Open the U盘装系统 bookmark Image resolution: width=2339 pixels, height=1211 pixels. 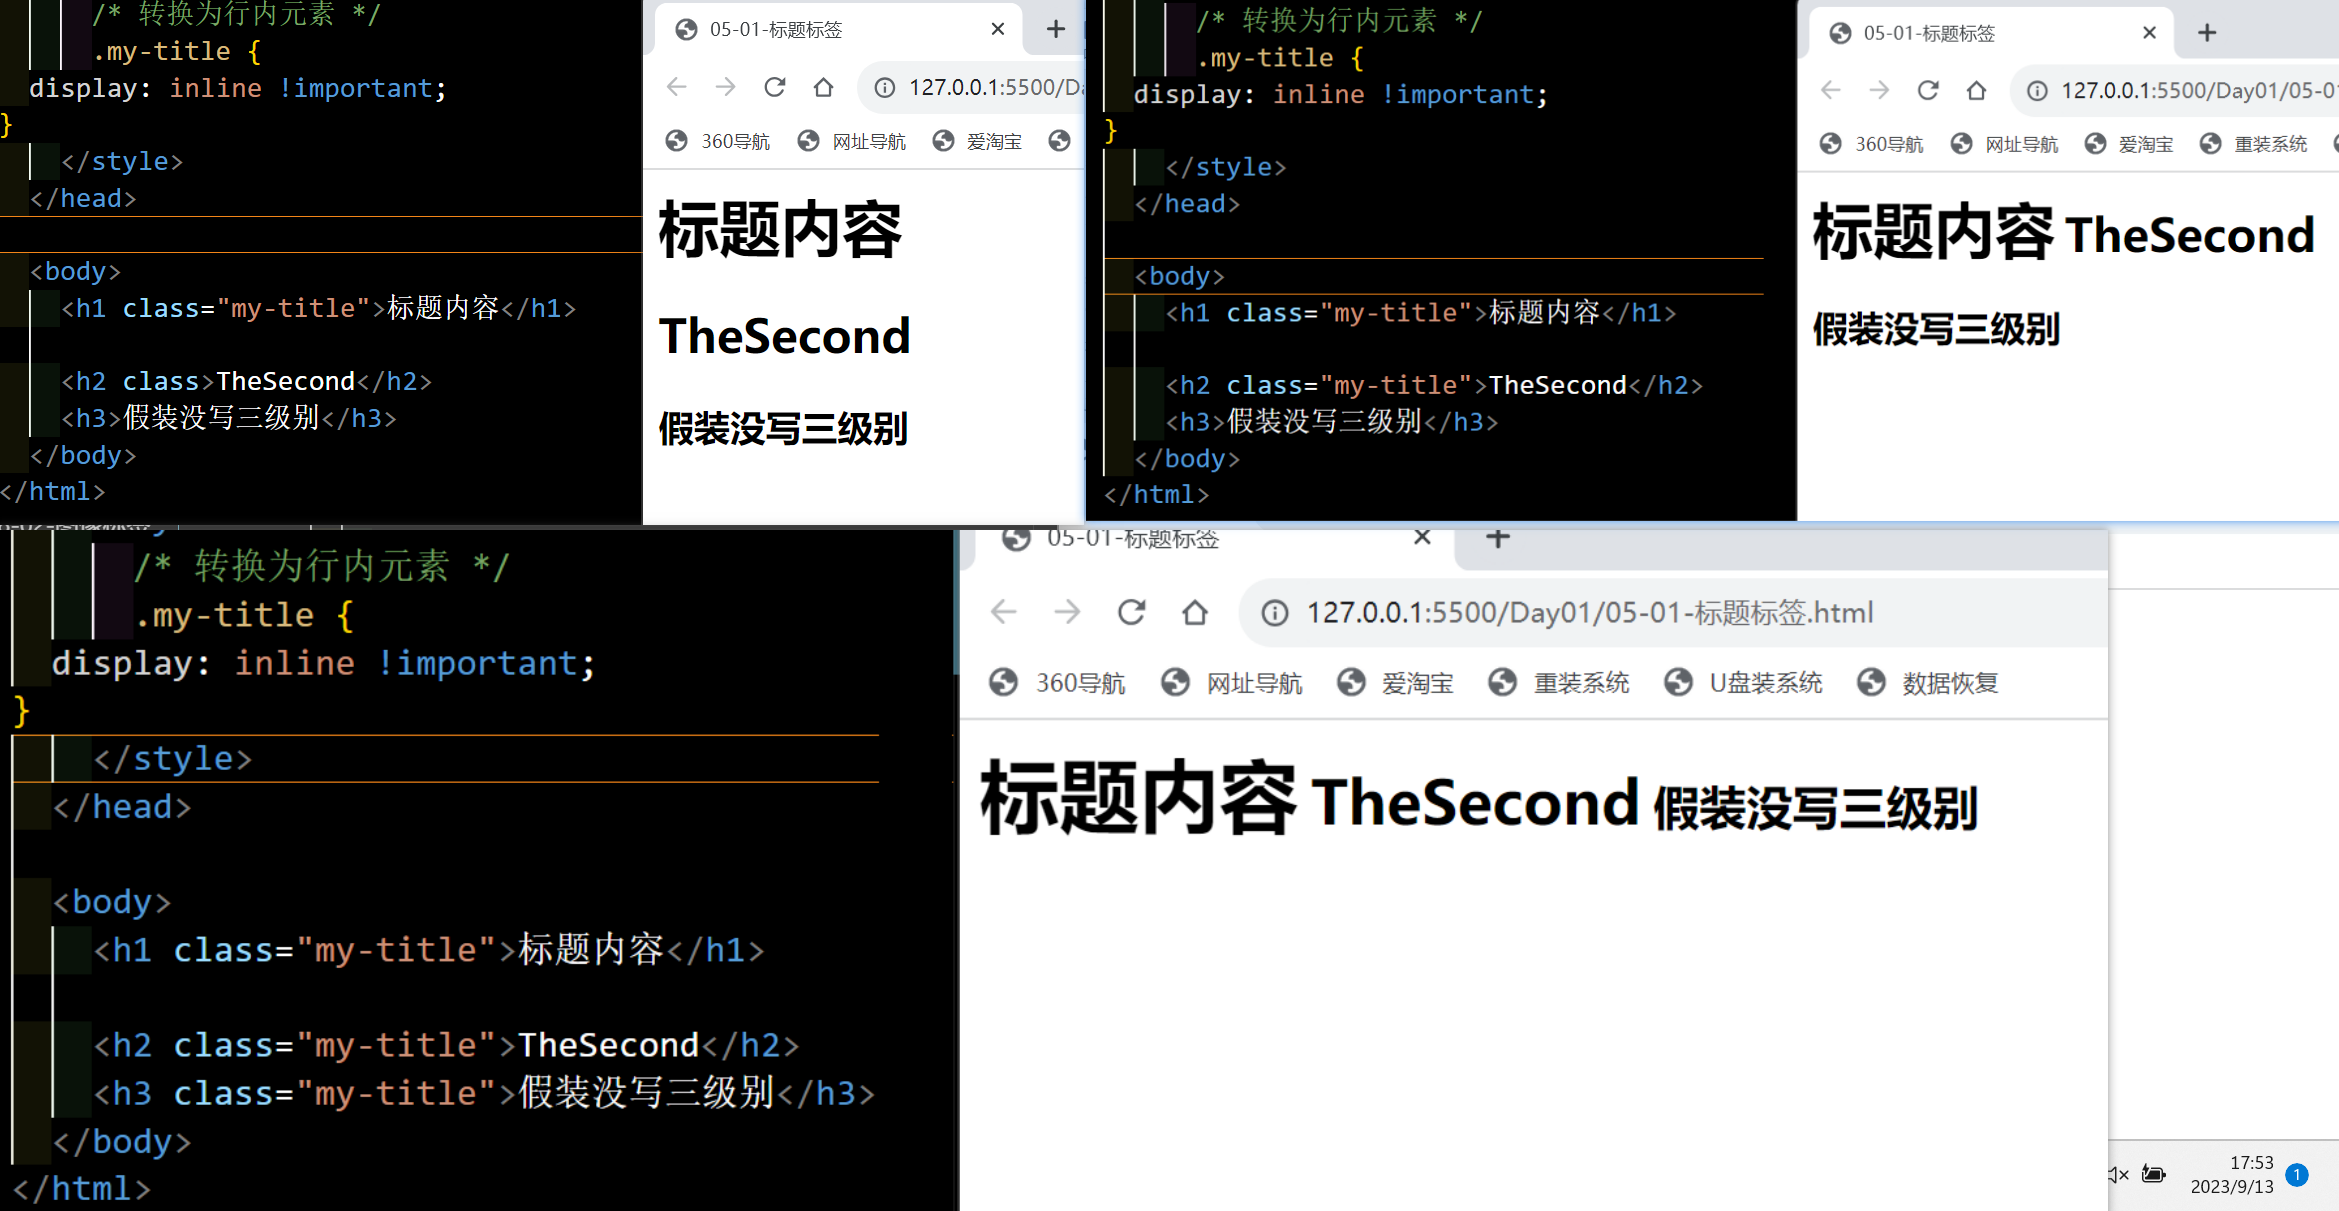point(1743,683)
